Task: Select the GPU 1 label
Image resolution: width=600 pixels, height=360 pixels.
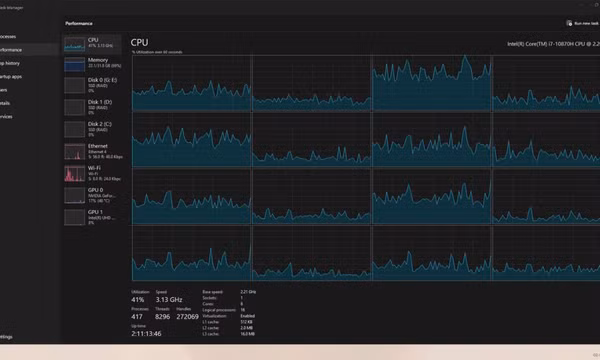Action: (x=95, y=212)
